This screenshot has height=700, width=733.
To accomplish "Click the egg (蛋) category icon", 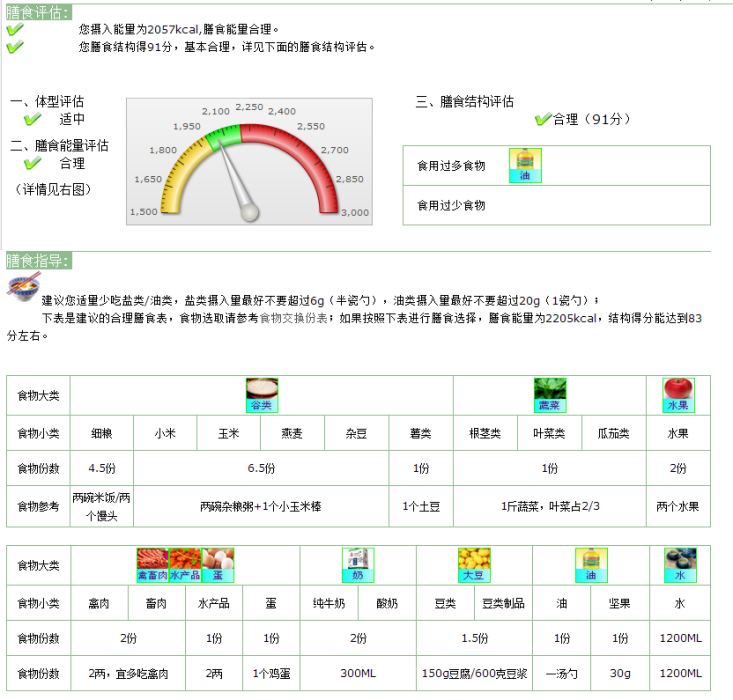I will 218,565.
